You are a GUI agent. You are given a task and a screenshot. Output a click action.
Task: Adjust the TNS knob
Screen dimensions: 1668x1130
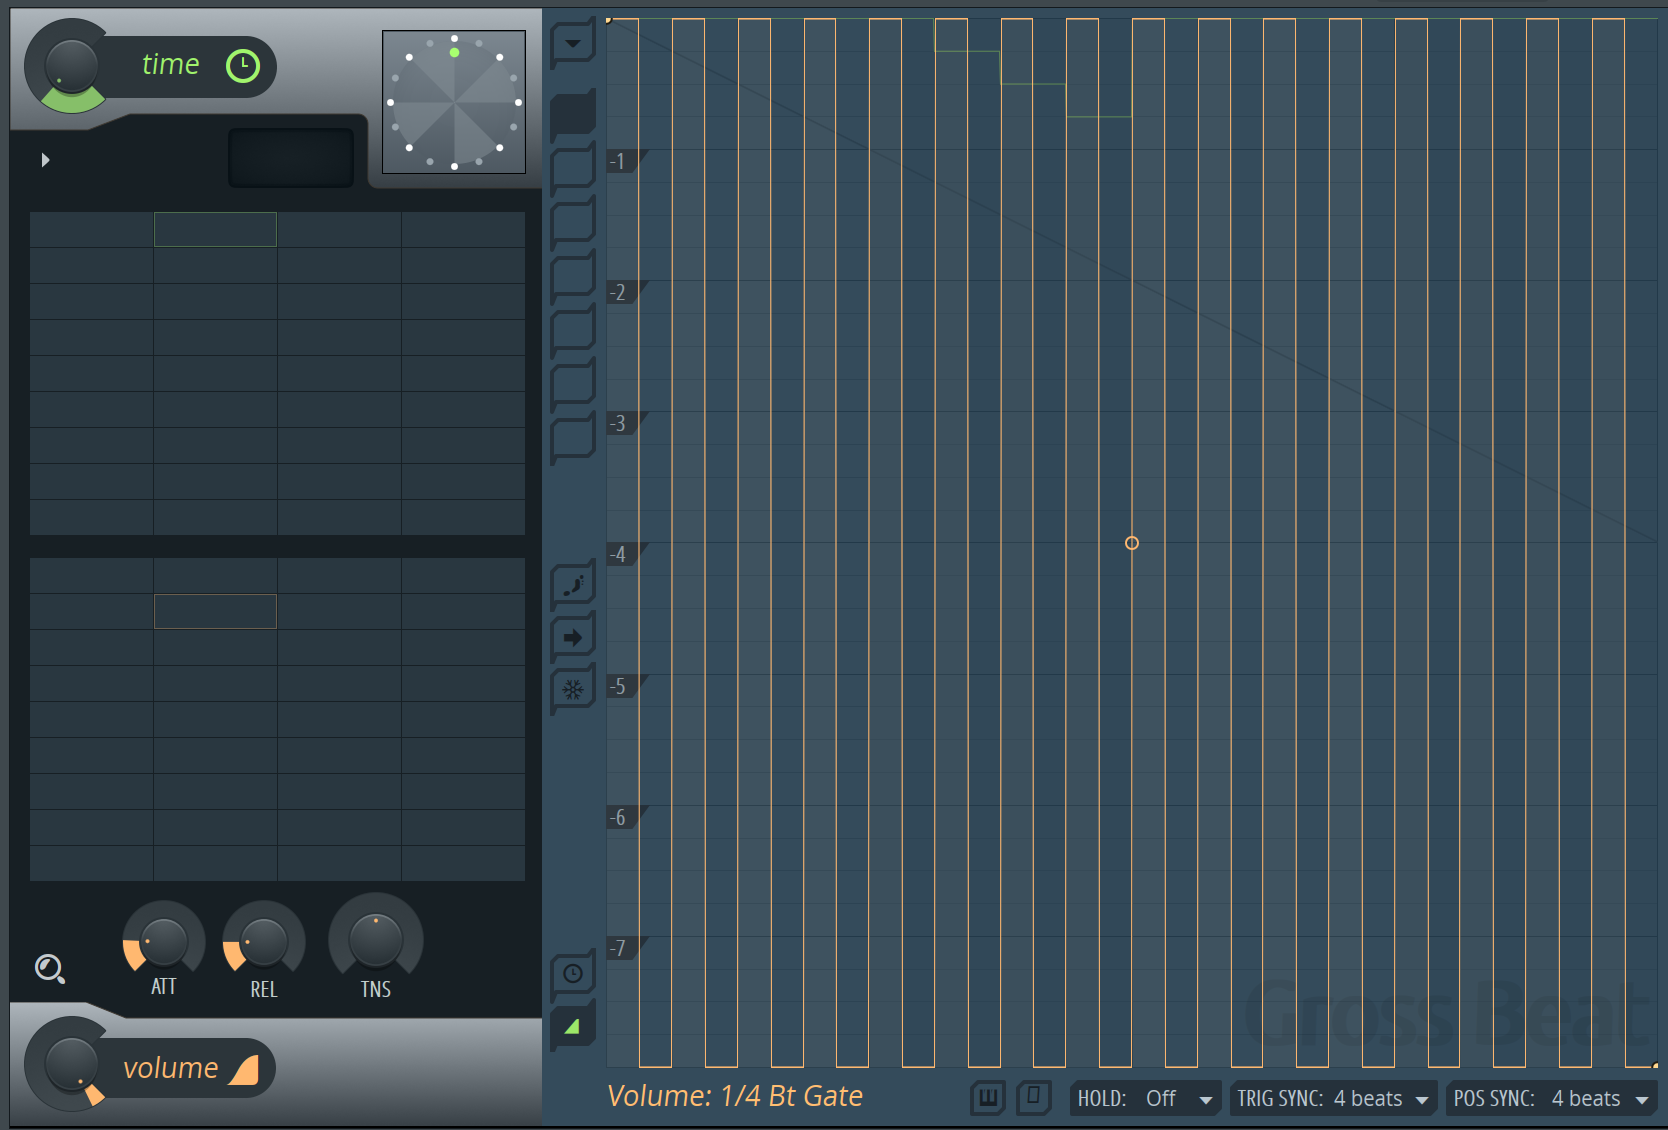tap(376, 940)
